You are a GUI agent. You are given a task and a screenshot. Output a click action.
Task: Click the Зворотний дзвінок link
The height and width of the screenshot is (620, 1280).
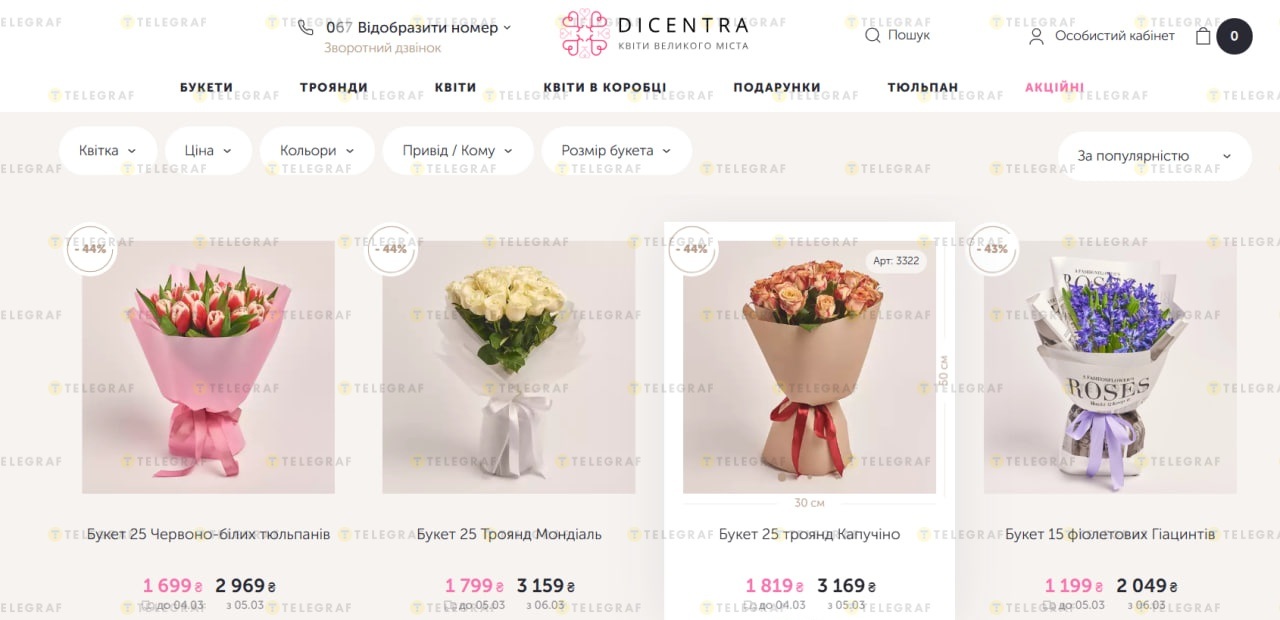click(x=382, y=48)
